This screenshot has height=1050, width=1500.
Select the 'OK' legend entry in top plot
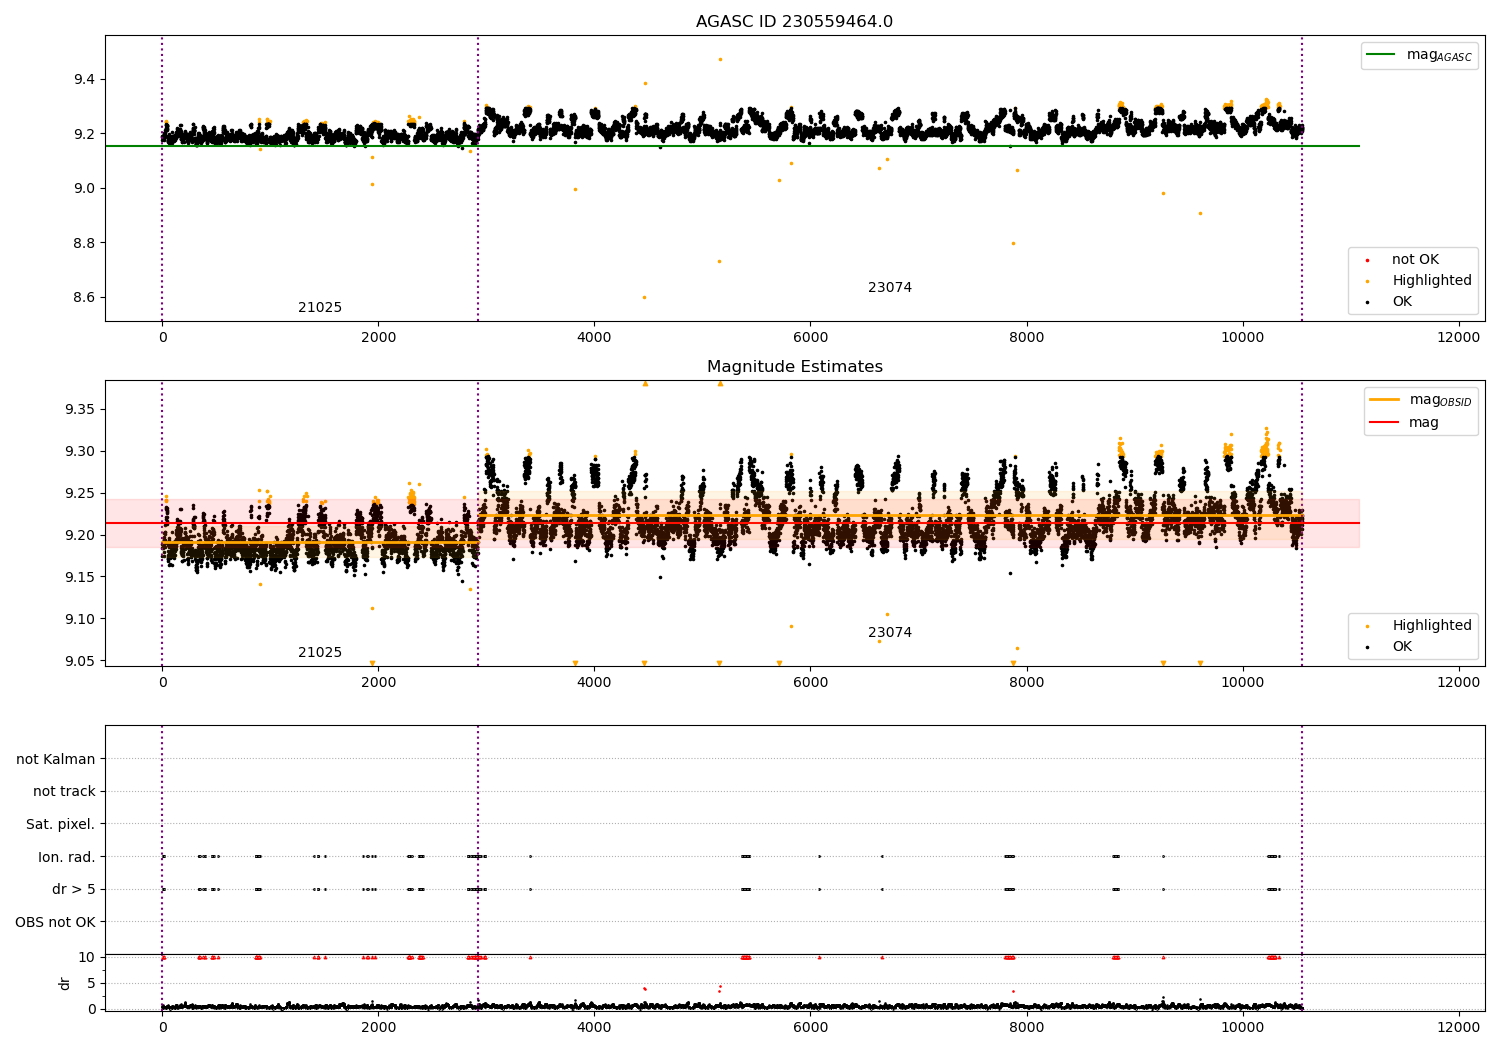1402,302
